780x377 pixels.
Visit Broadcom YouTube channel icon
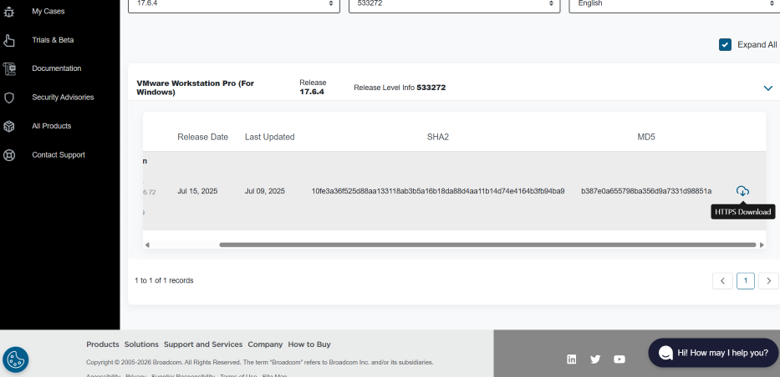tap(619, 359)
